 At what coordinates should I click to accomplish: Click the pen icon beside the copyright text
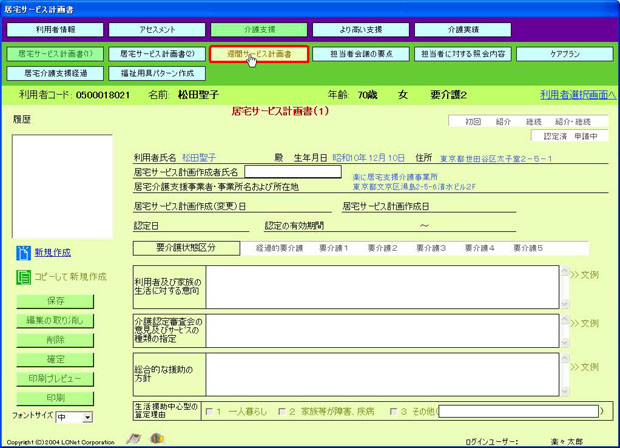click(134, 439)
